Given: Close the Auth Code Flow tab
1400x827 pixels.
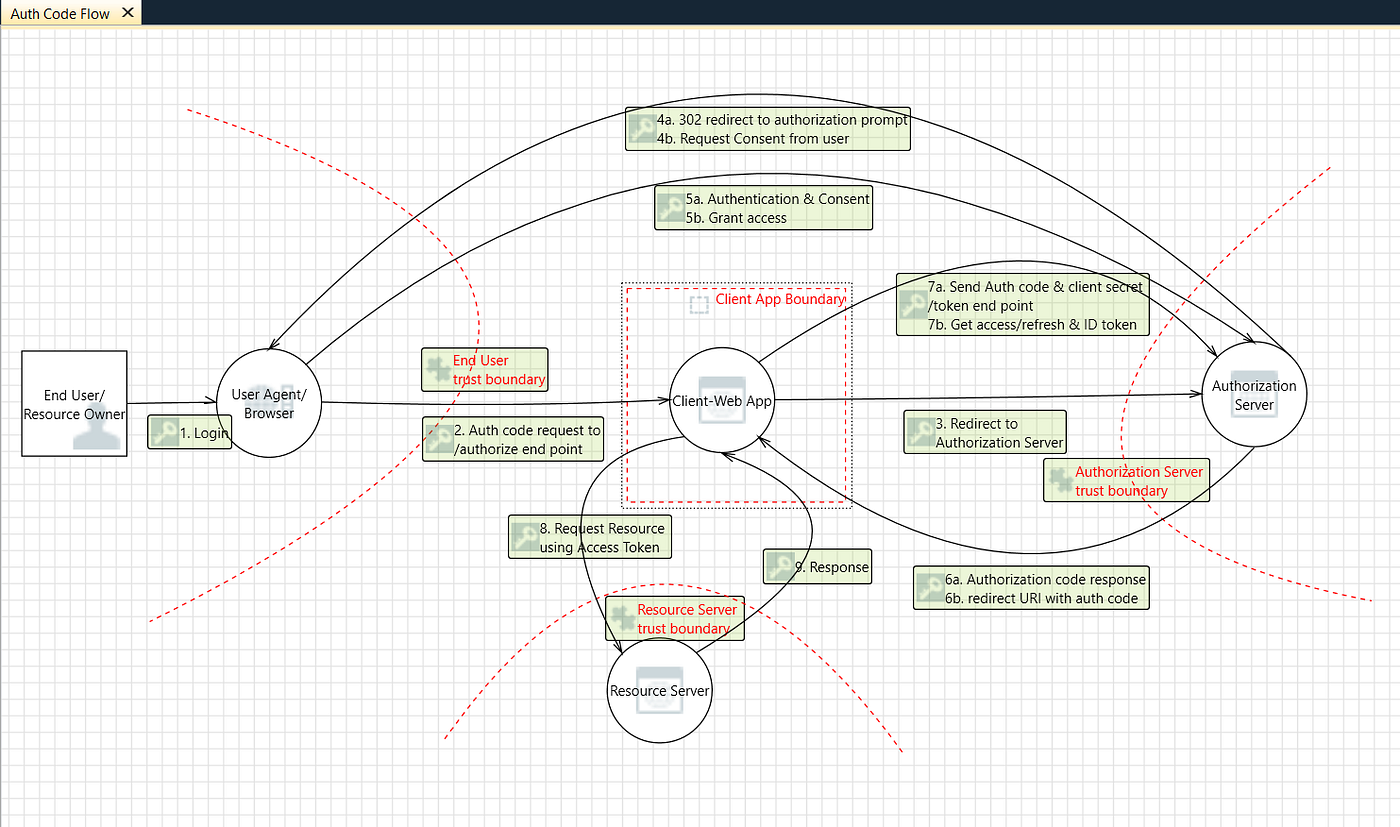Looking at the screenshot, I should point(128,13).
